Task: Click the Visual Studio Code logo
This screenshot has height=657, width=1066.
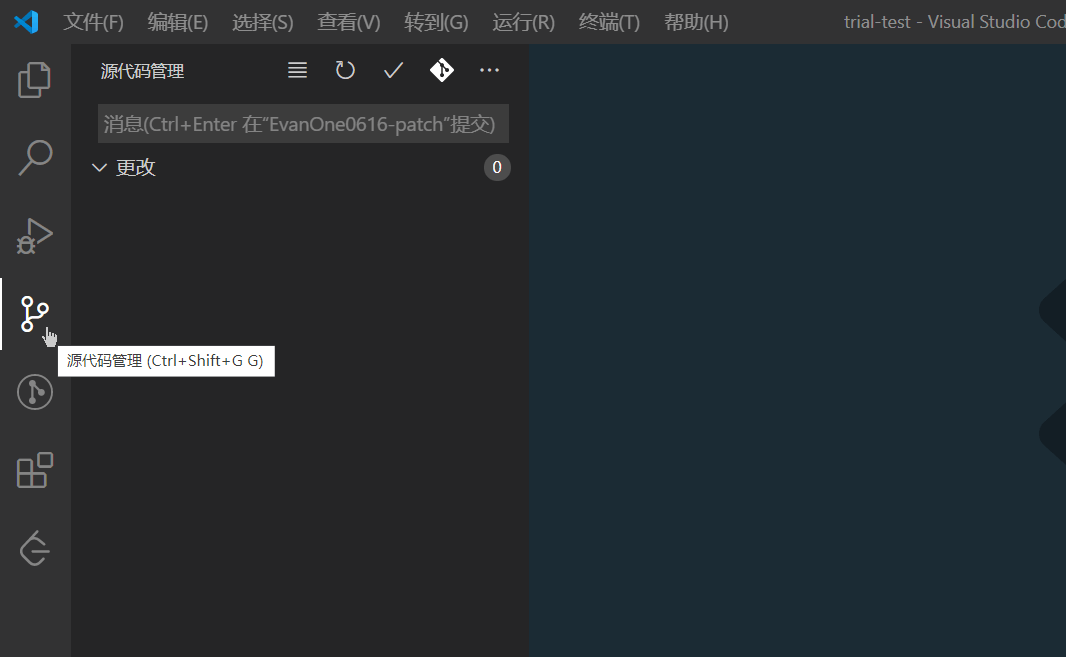Action: 25,21
